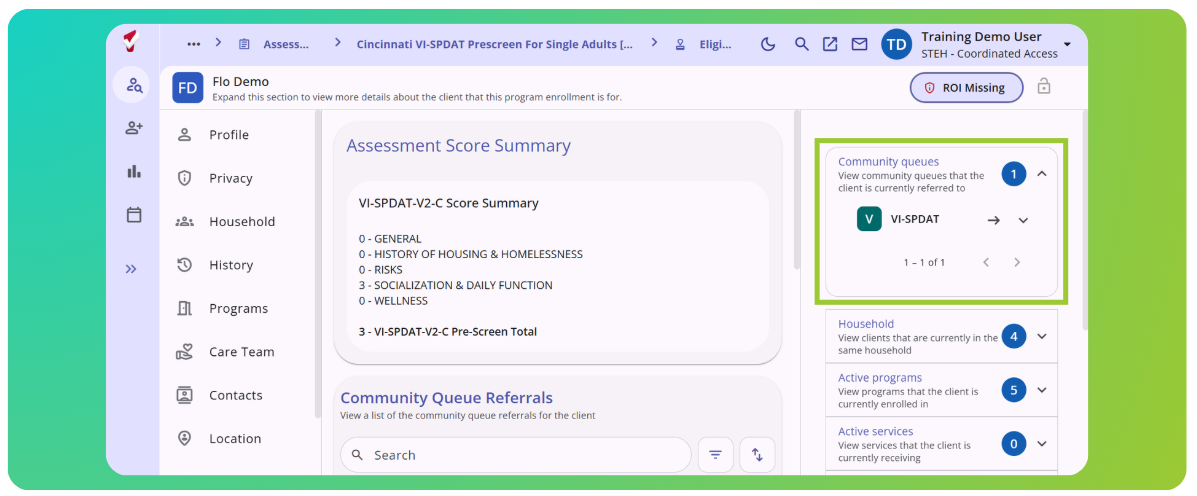Click the lock icon beside ROI Missing

pos(1044,87)
